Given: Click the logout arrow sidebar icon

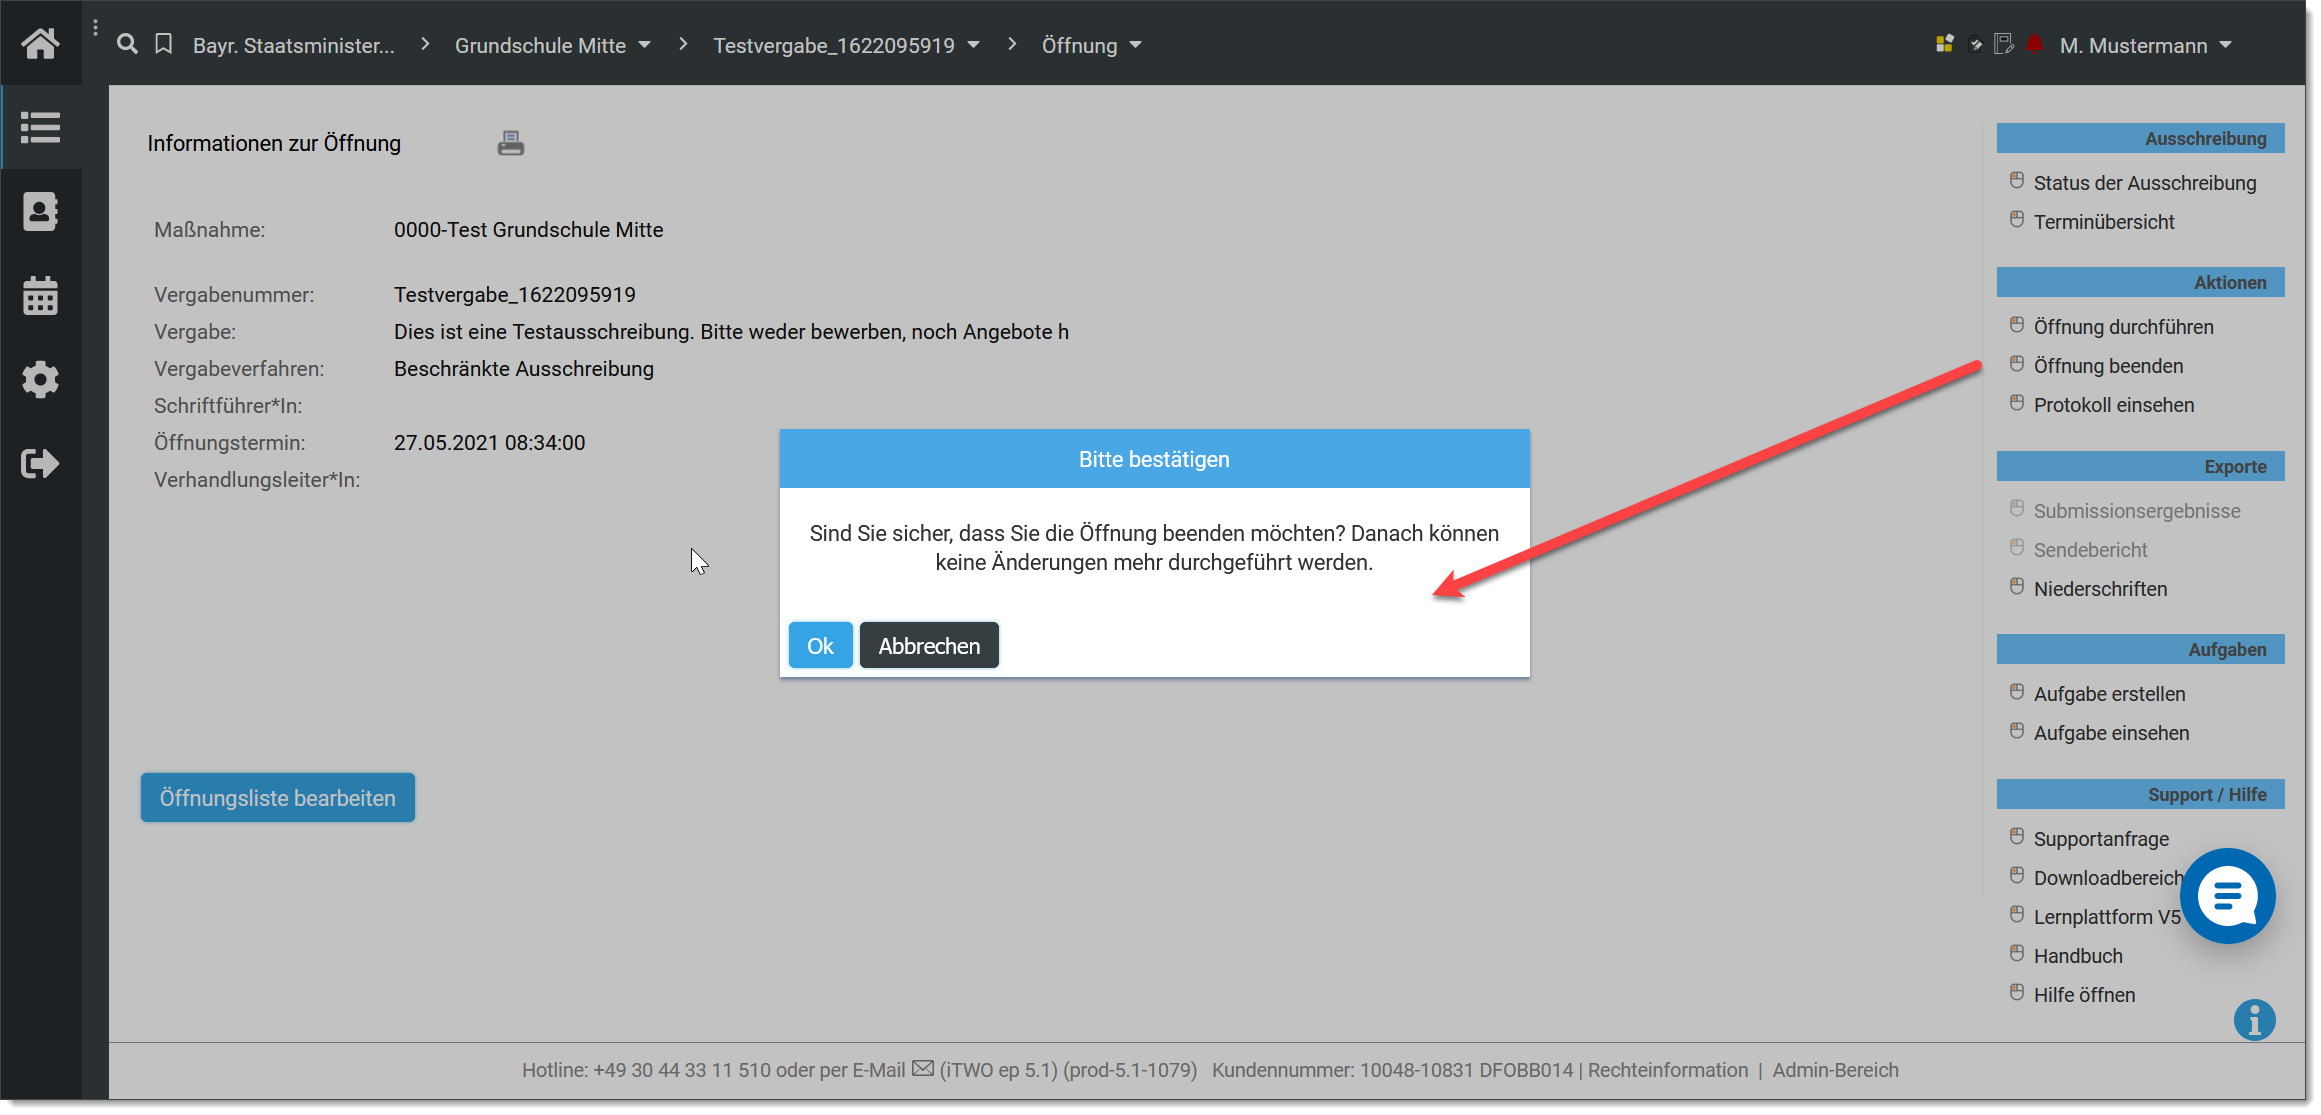Looking at the screenshot, I should tap(40, 464).
